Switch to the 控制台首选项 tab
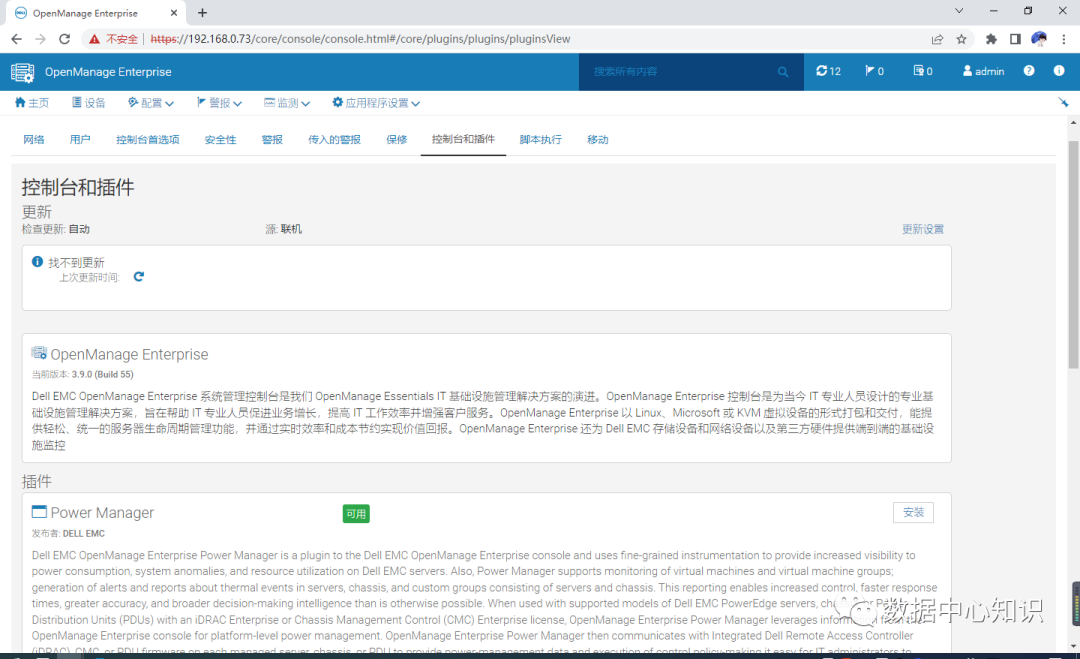 tap(147, 139)
